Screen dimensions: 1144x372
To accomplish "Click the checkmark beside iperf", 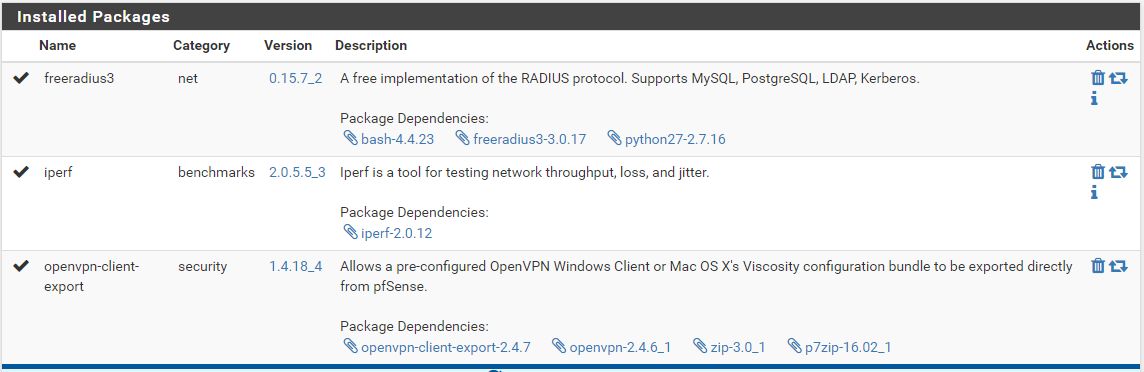I will coord(21,172).
